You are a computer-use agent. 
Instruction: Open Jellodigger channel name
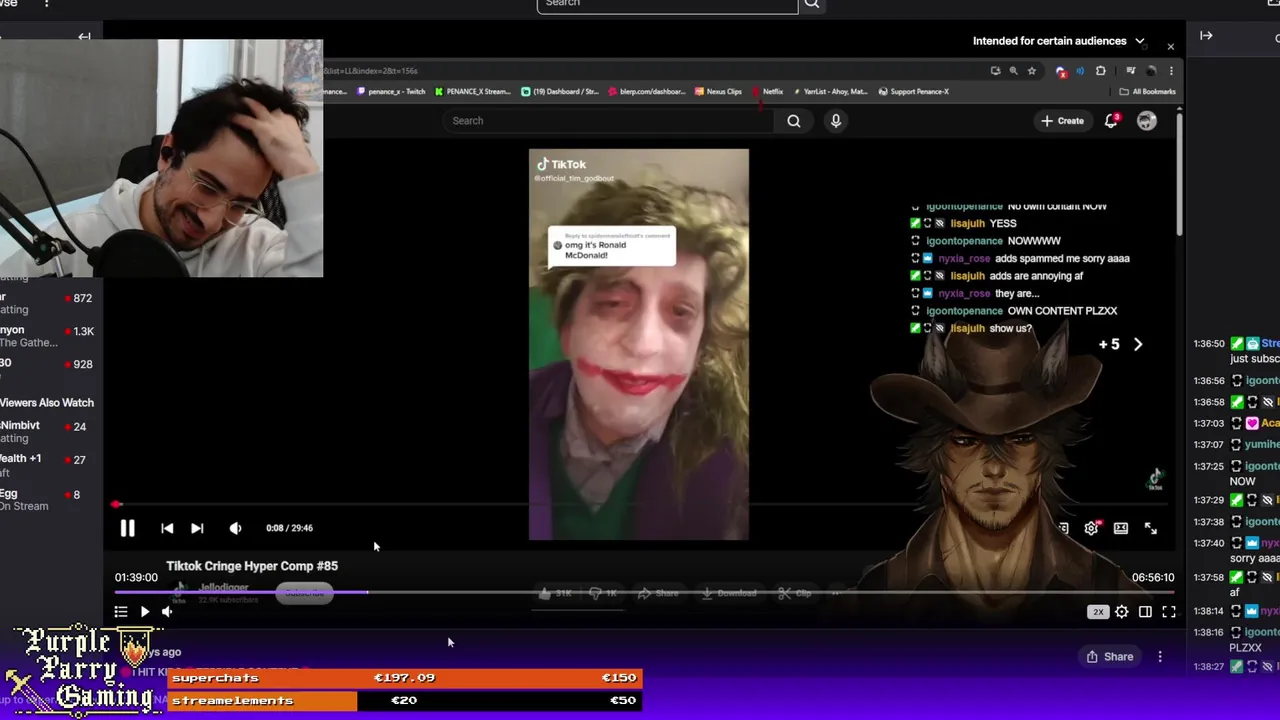pos(224,588)
